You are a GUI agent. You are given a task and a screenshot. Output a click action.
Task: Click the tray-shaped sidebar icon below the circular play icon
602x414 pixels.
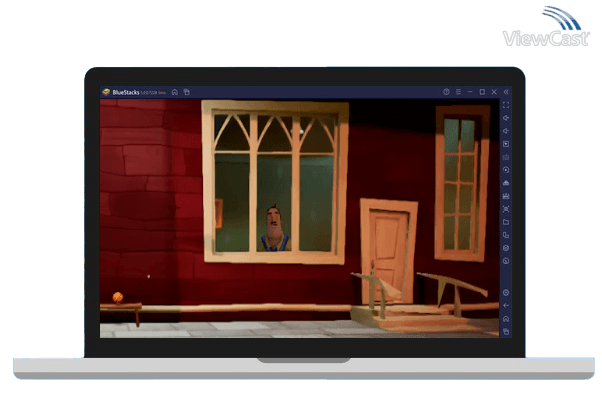click(x=506, y=183)
